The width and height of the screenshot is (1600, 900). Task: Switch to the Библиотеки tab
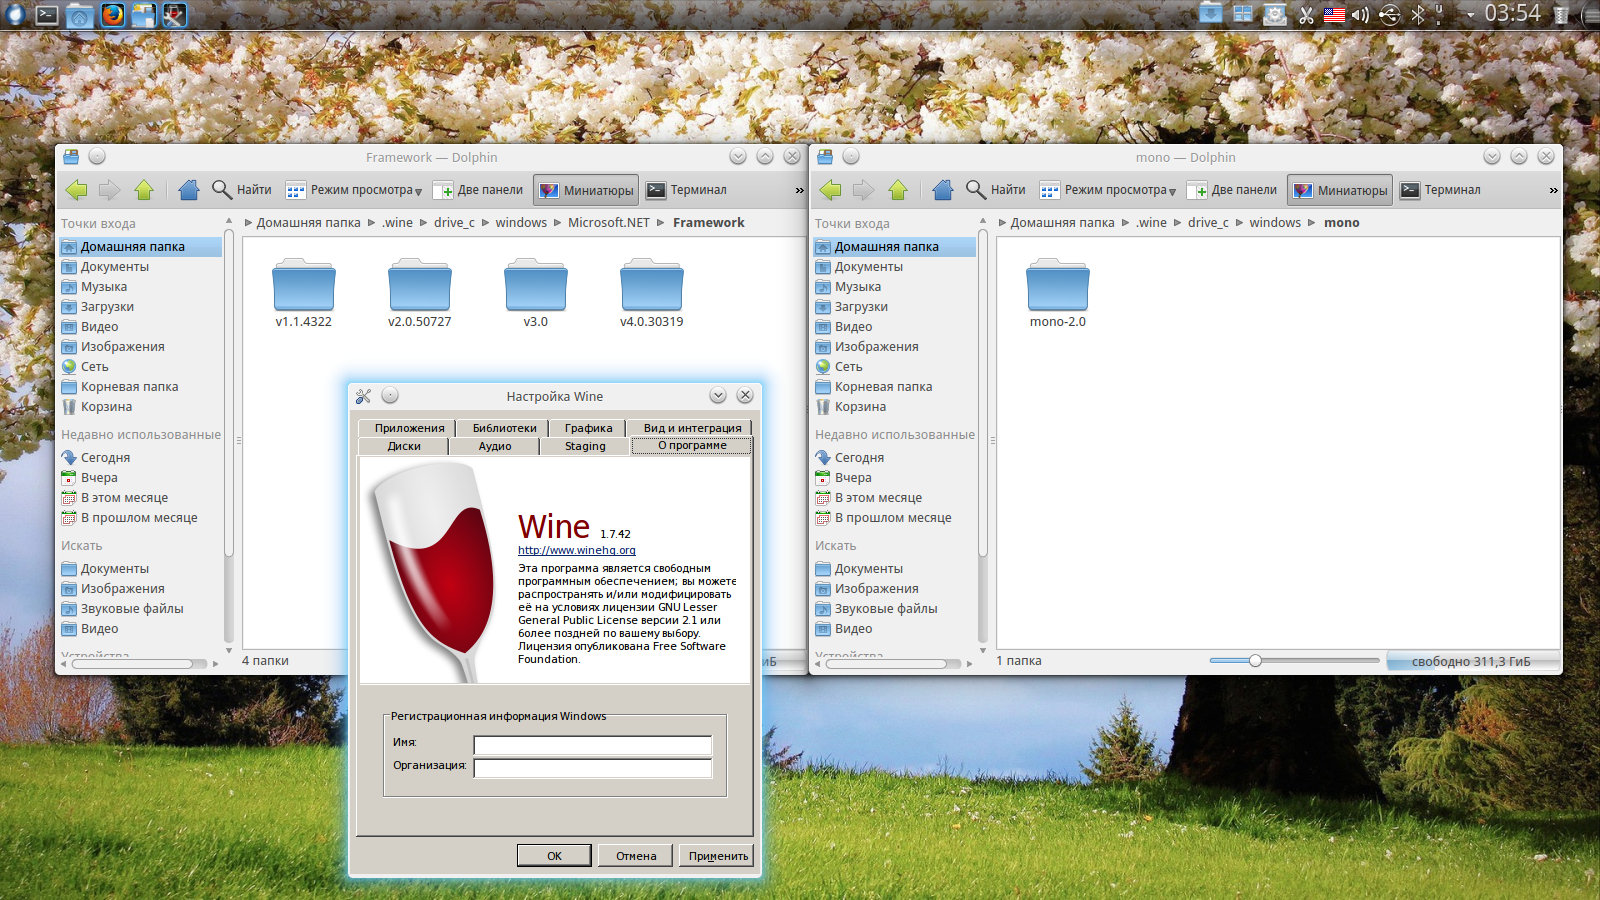(504, 428)
